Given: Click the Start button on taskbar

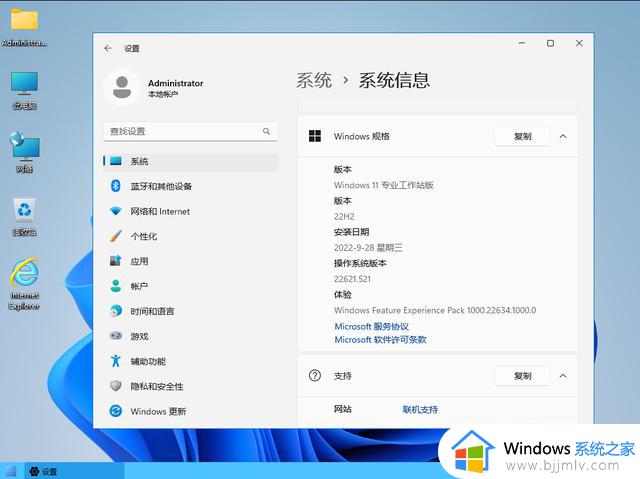Looking at the screenshot, I should pyautogui.click(x=11, y=471).
